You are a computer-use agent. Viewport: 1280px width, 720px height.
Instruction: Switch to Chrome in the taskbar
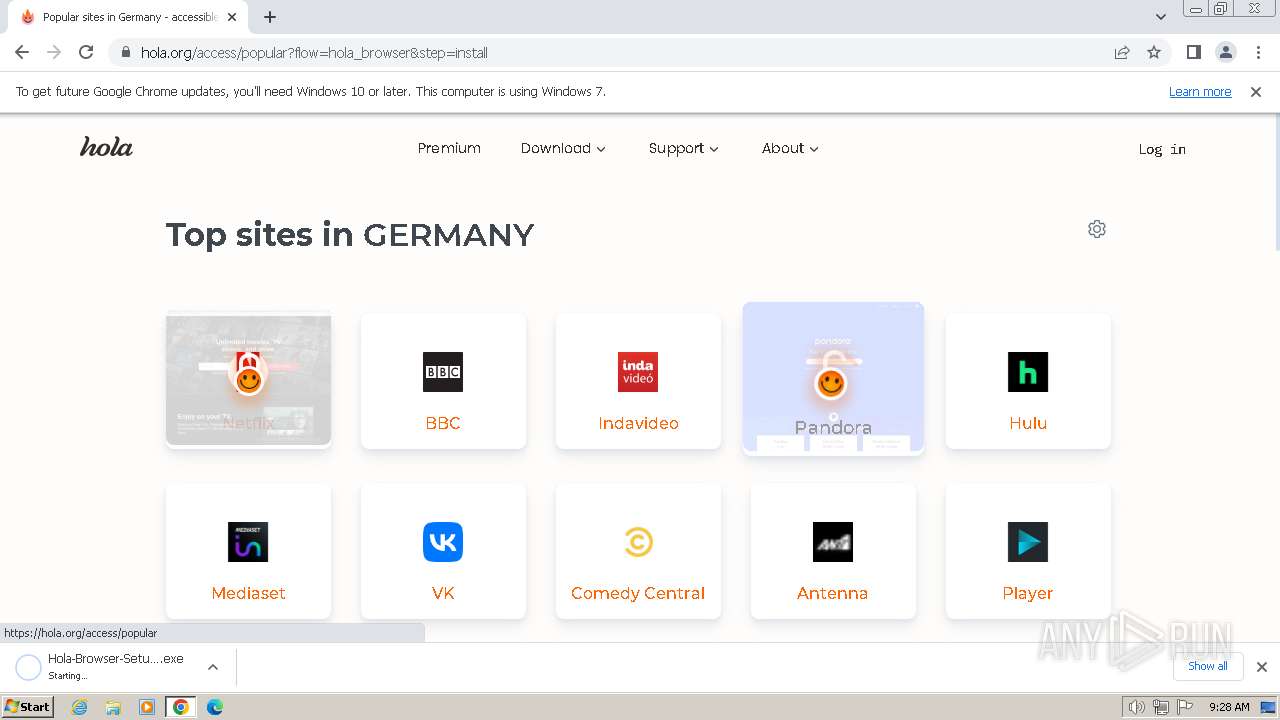pos(181,707)
